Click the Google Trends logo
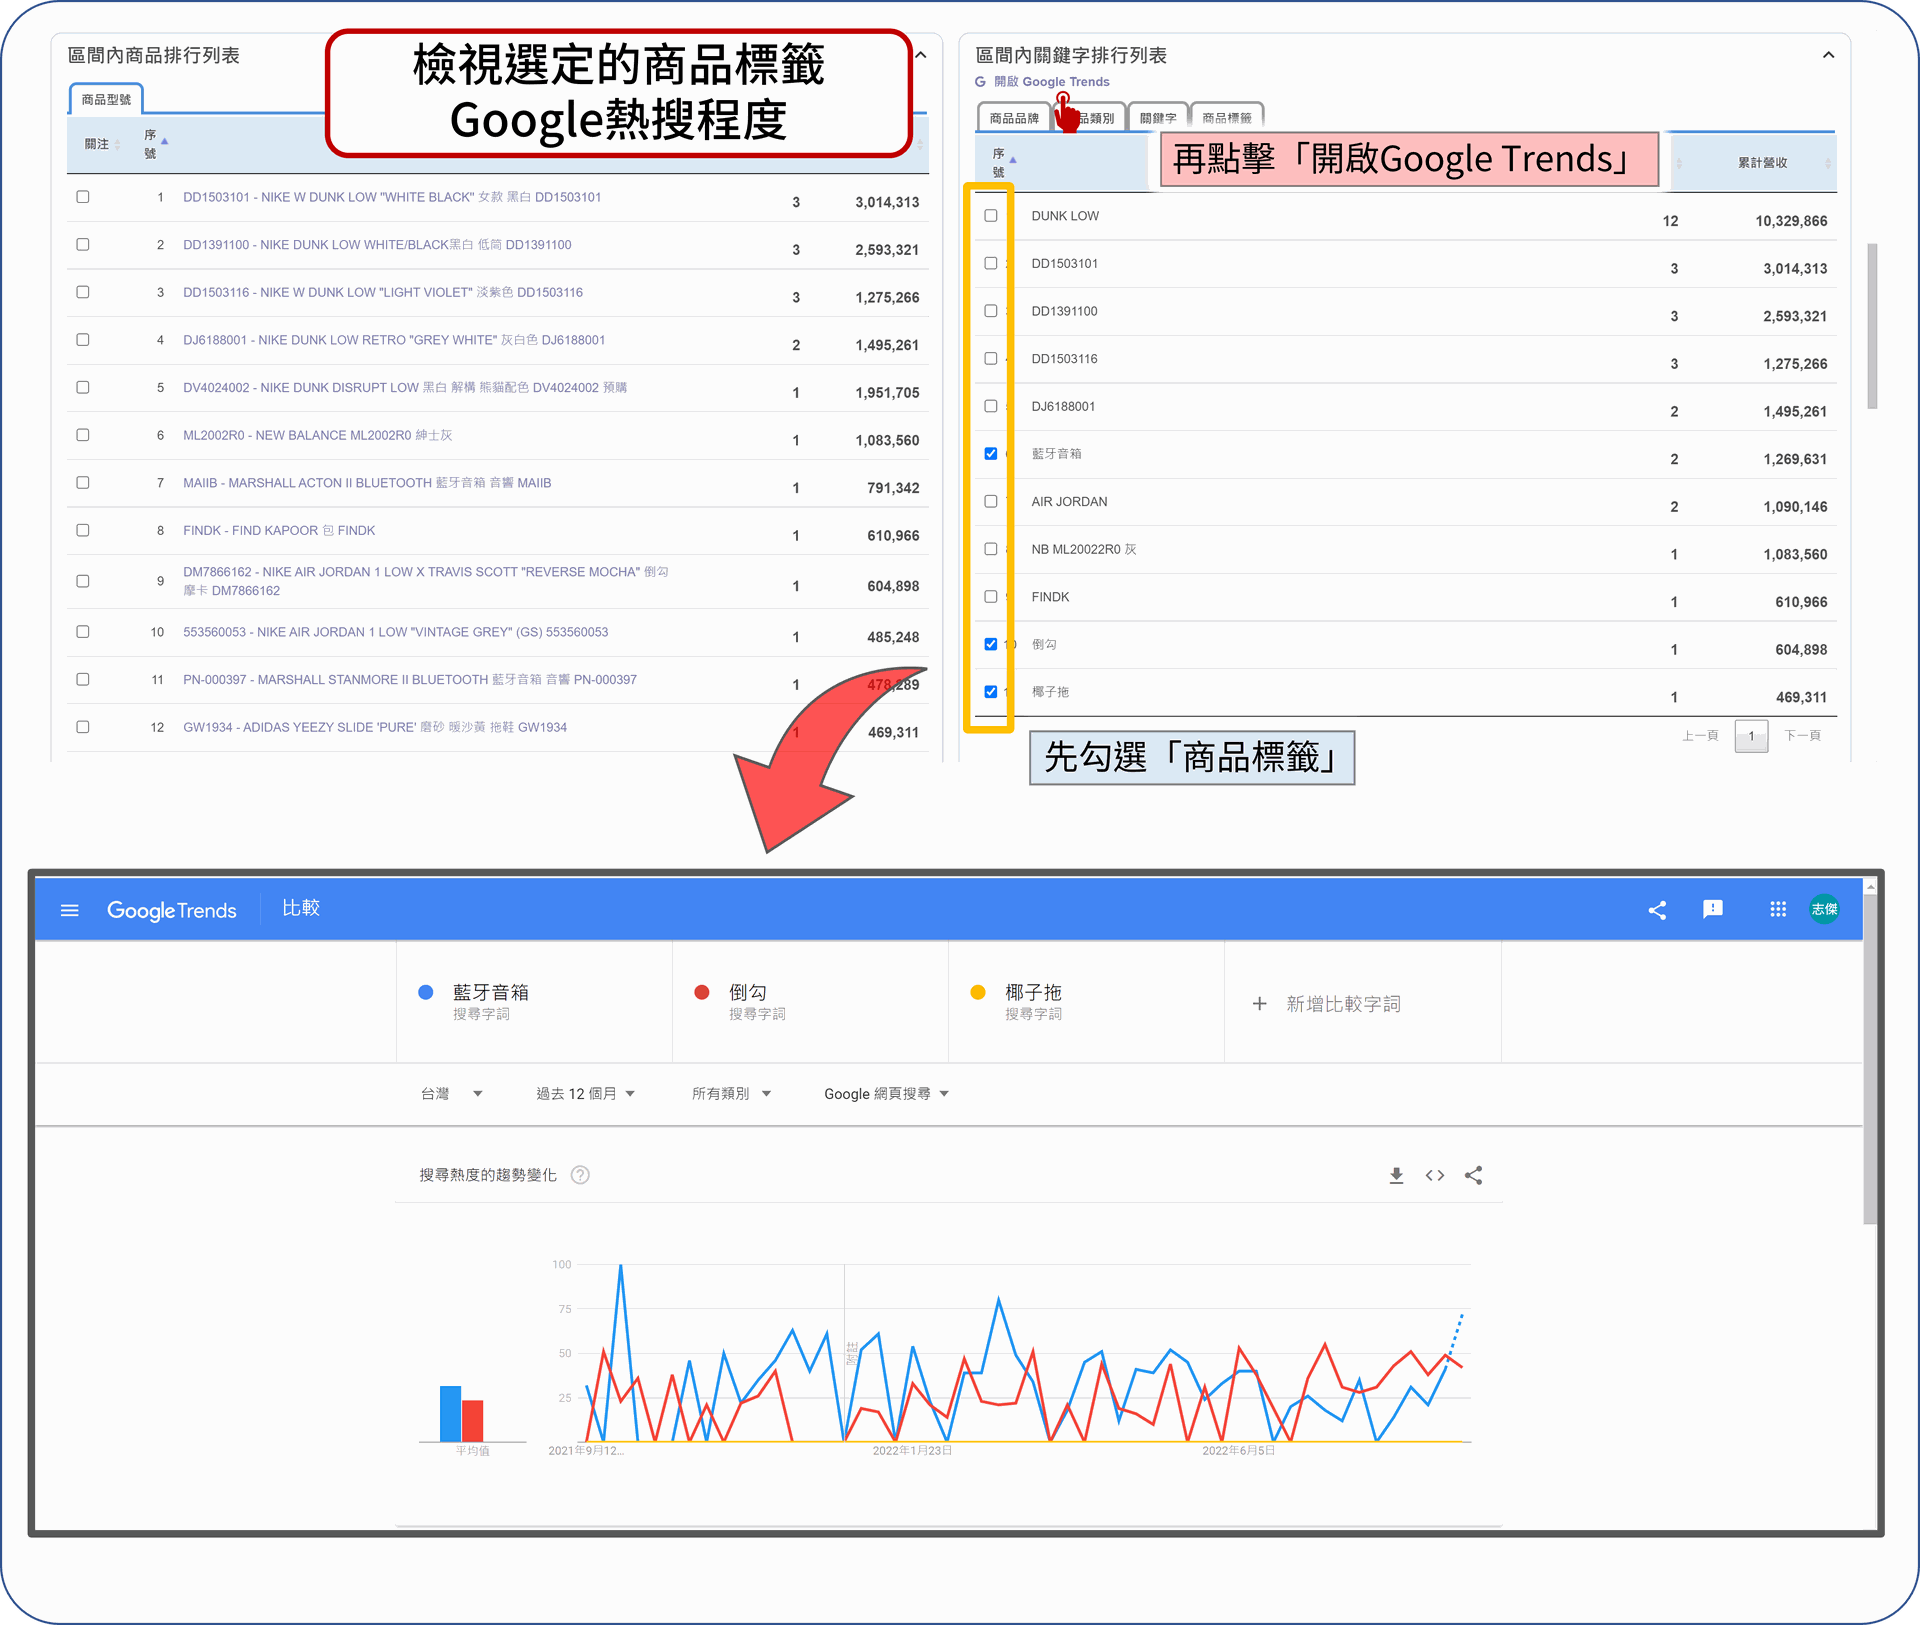 pos(172,910)
